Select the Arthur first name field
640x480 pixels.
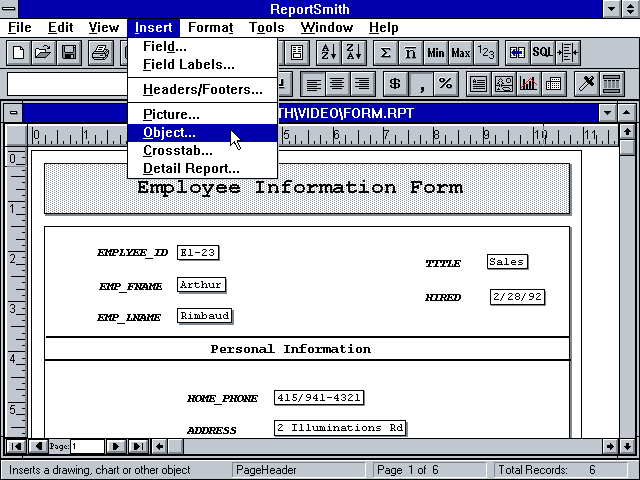pos(201,284)
